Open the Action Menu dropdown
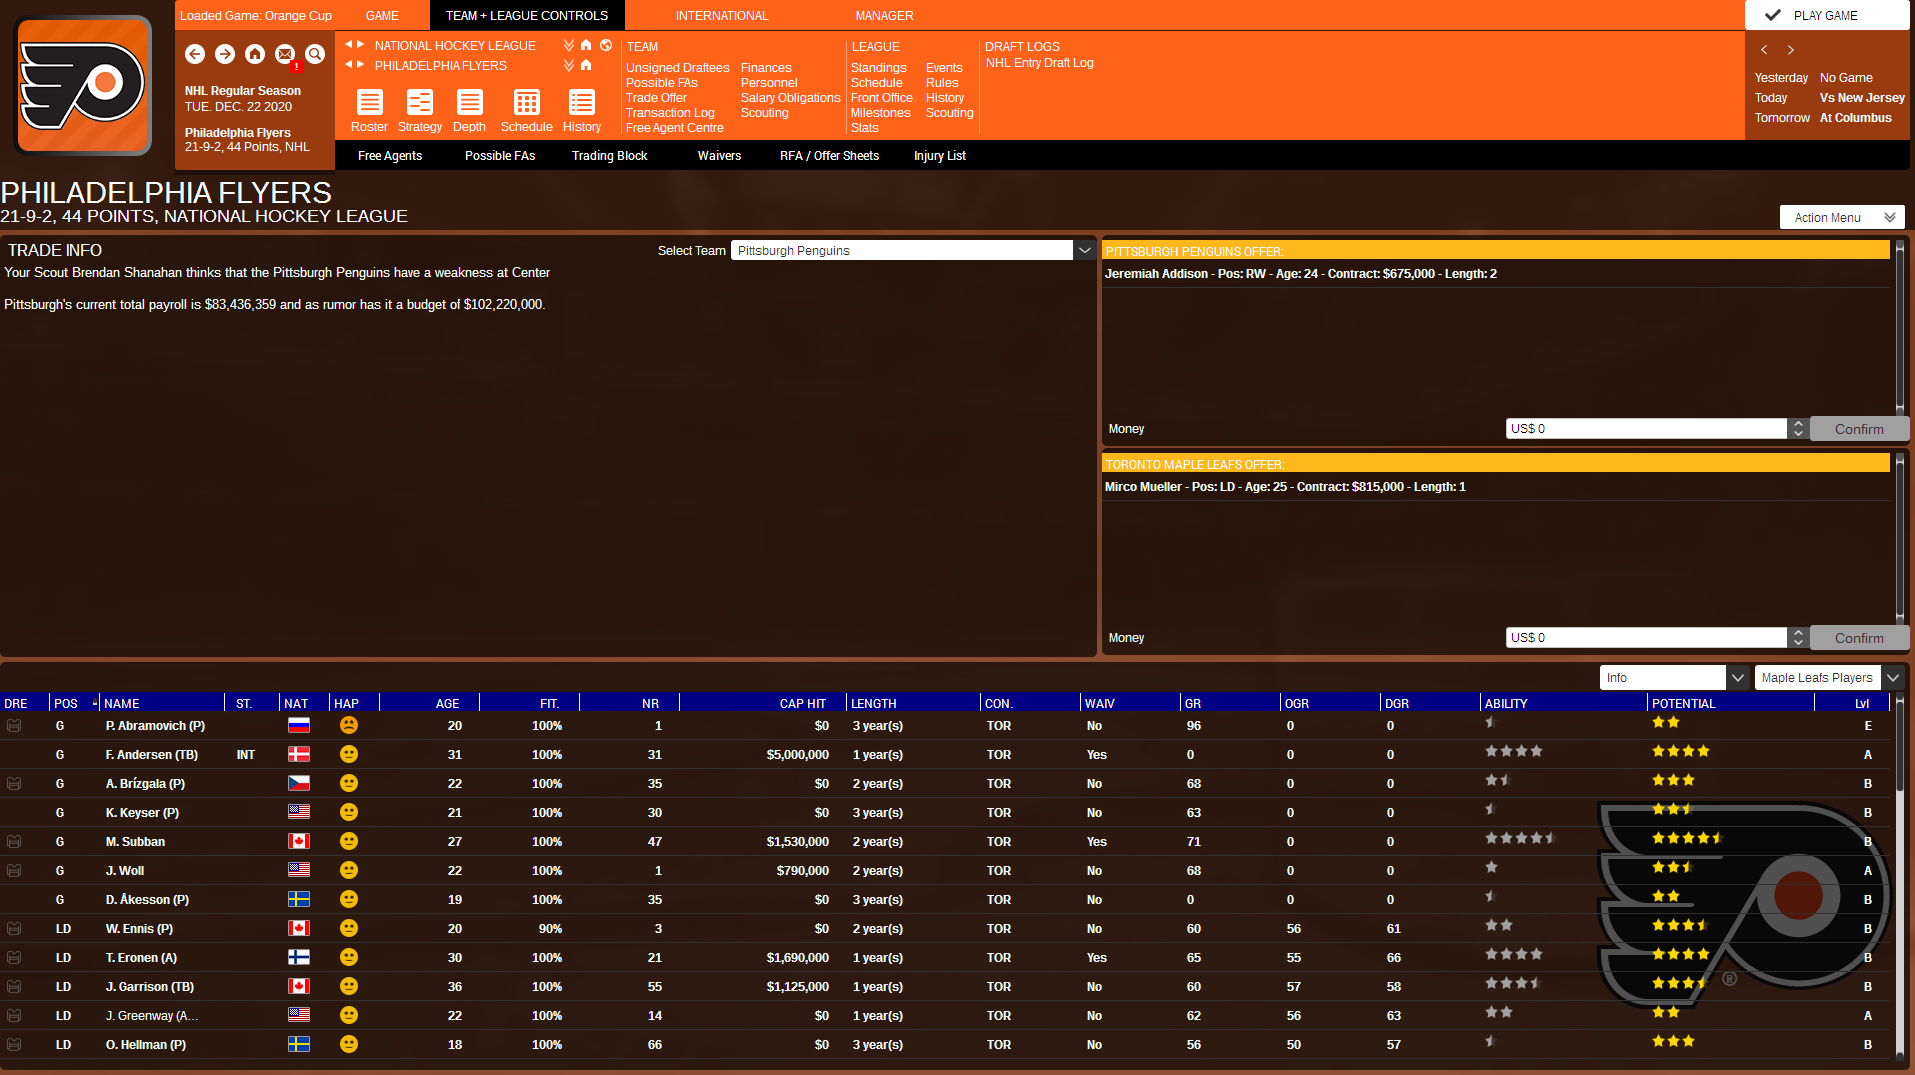This screenshot has height=1075, width=1915. (1842, 217)
